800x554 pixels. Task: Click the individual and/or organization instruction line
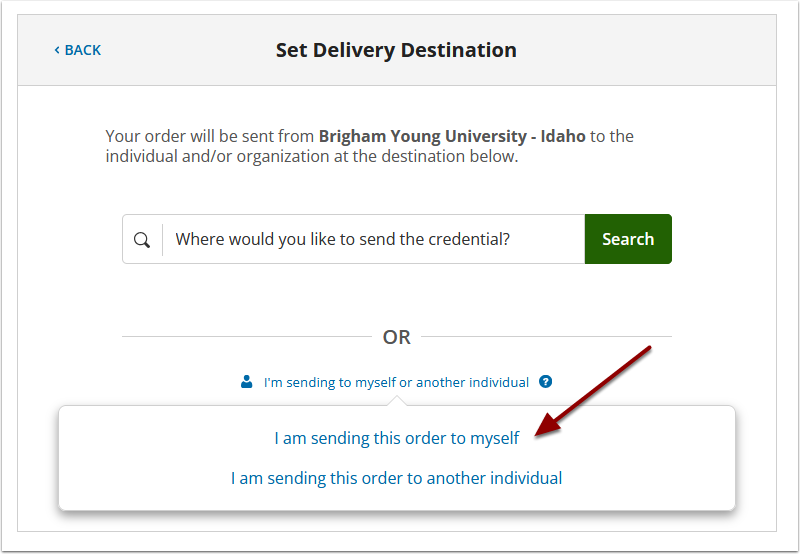(312, 156)
